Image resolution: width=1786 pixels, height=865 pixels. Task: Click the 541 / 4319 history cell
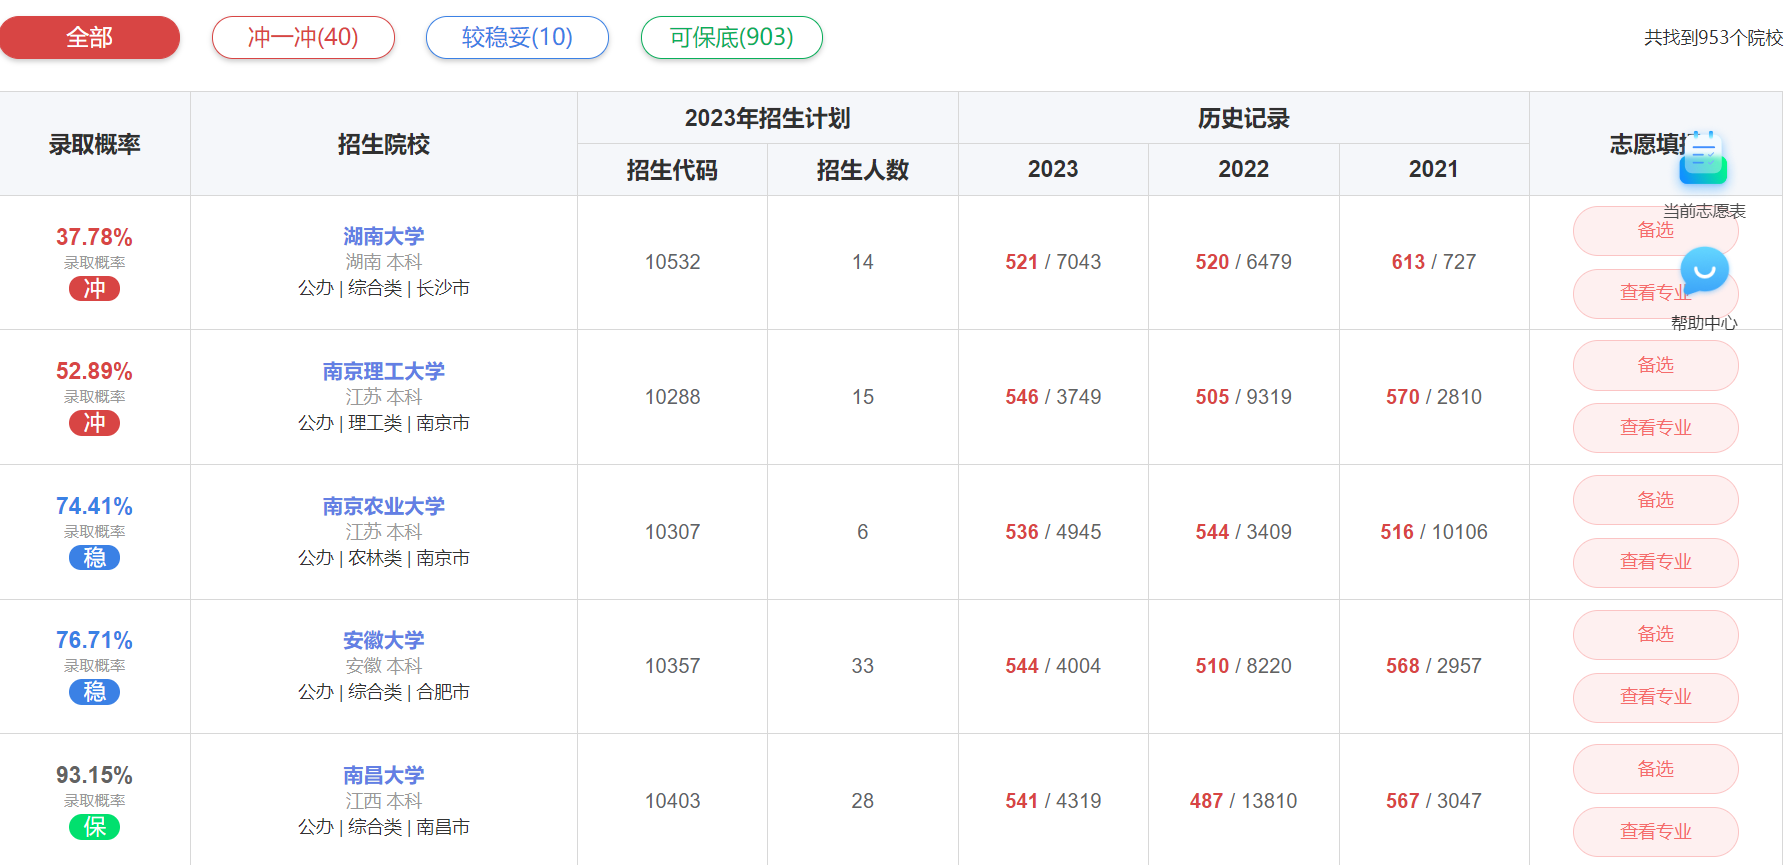[1053, 801]
